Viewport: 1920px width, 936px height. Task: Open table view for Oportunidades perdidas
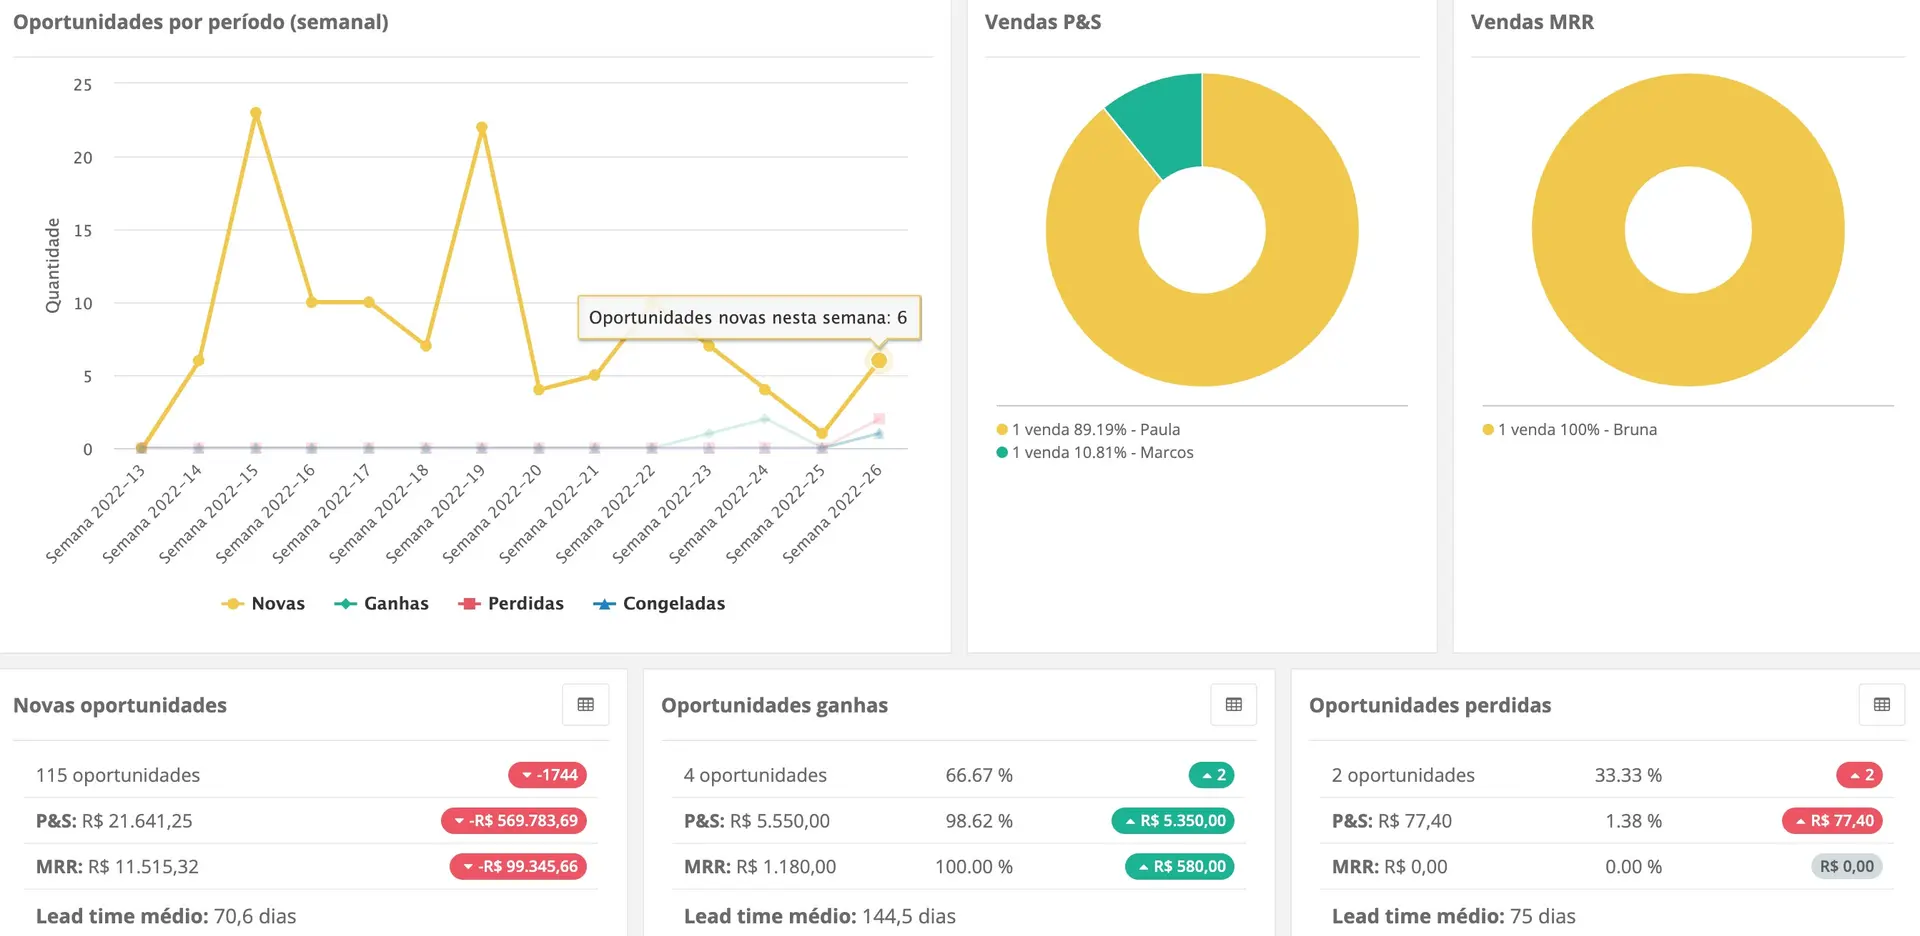click(1882, 705)
